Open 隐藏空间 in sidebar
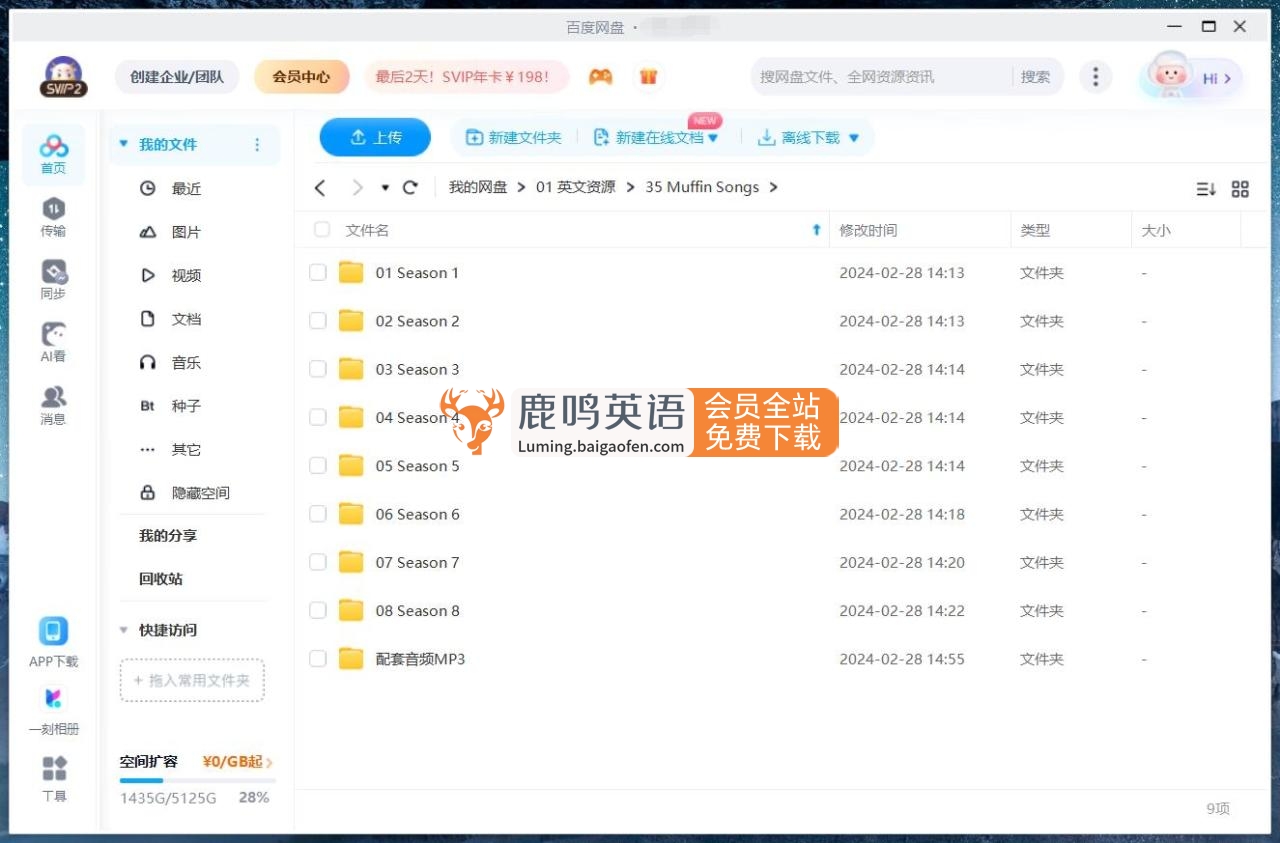Screen dimensions: 1280x843 click(x=186, y=493)
